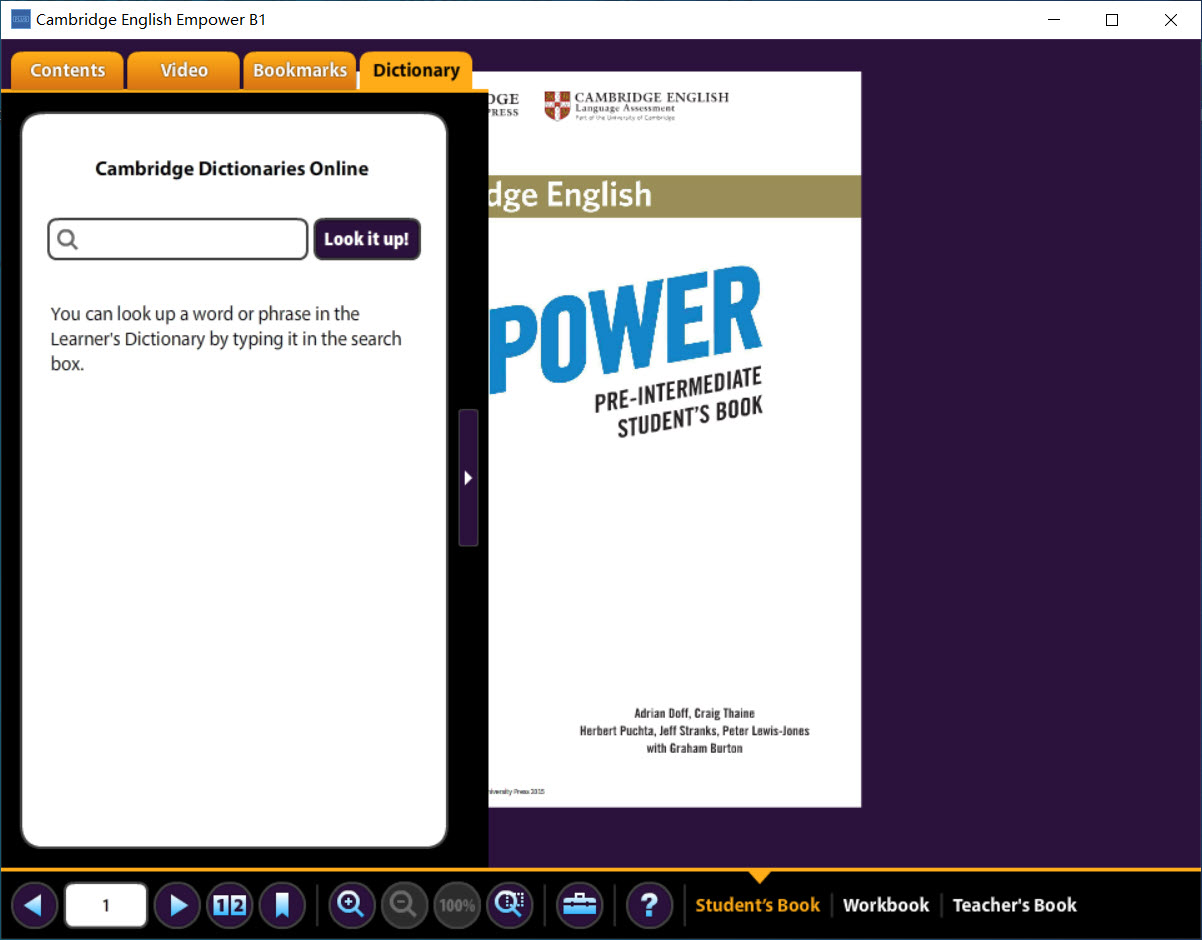Viewport: 1202px width, 940px height.
Task: Switch to the Workbook
Action: [x=886, y=905]
